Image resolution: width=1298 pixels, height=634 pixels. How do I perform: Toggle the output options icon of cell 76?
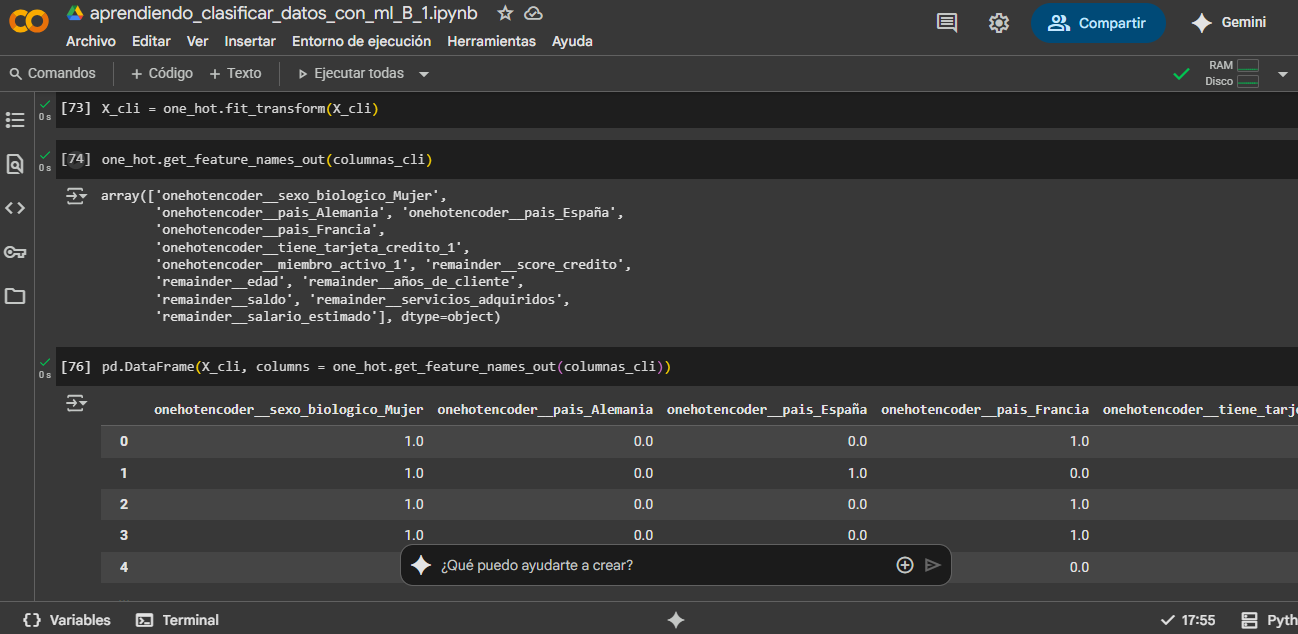77,403
